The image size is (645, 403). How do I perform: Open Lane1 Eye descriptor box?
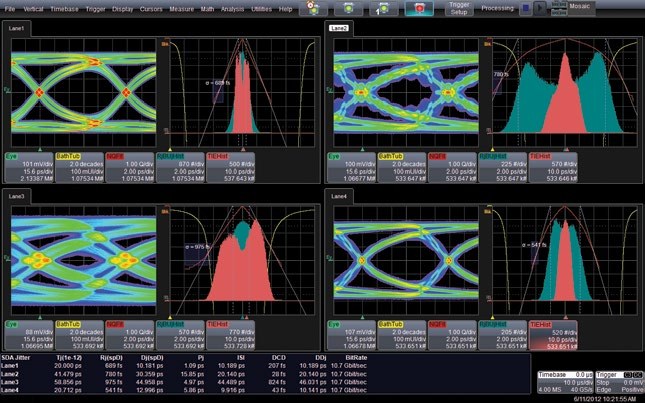point(29,167)
